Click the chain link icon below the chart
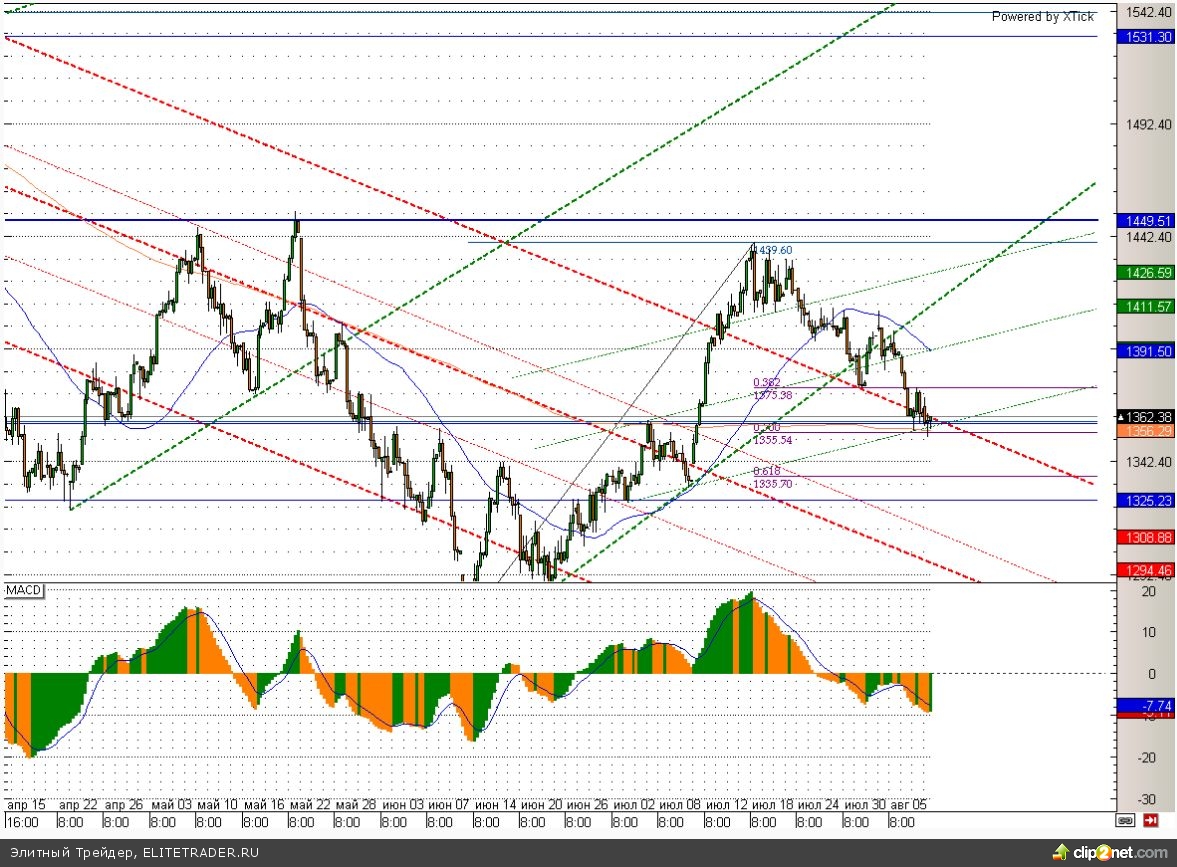The image size is (1177, 867). coord(1125,821)
